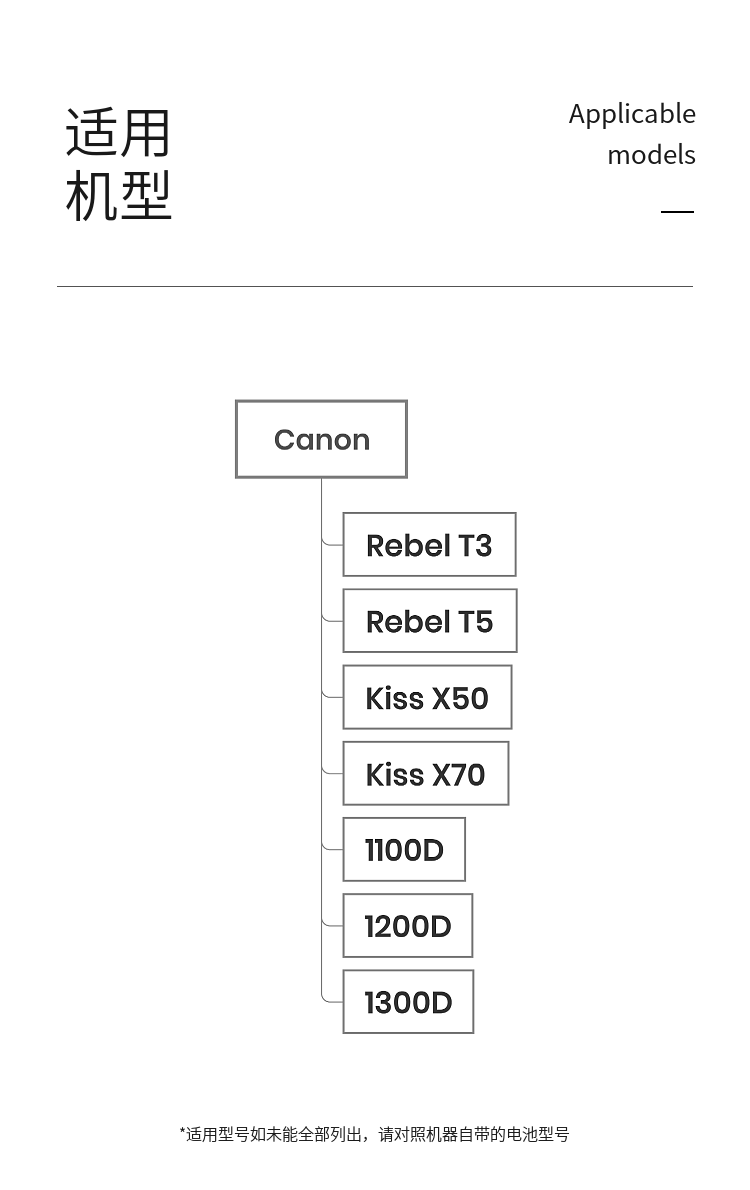Click the 适用机型 heading
Viewport: 750px width, 1190px height.
(118, 164)
